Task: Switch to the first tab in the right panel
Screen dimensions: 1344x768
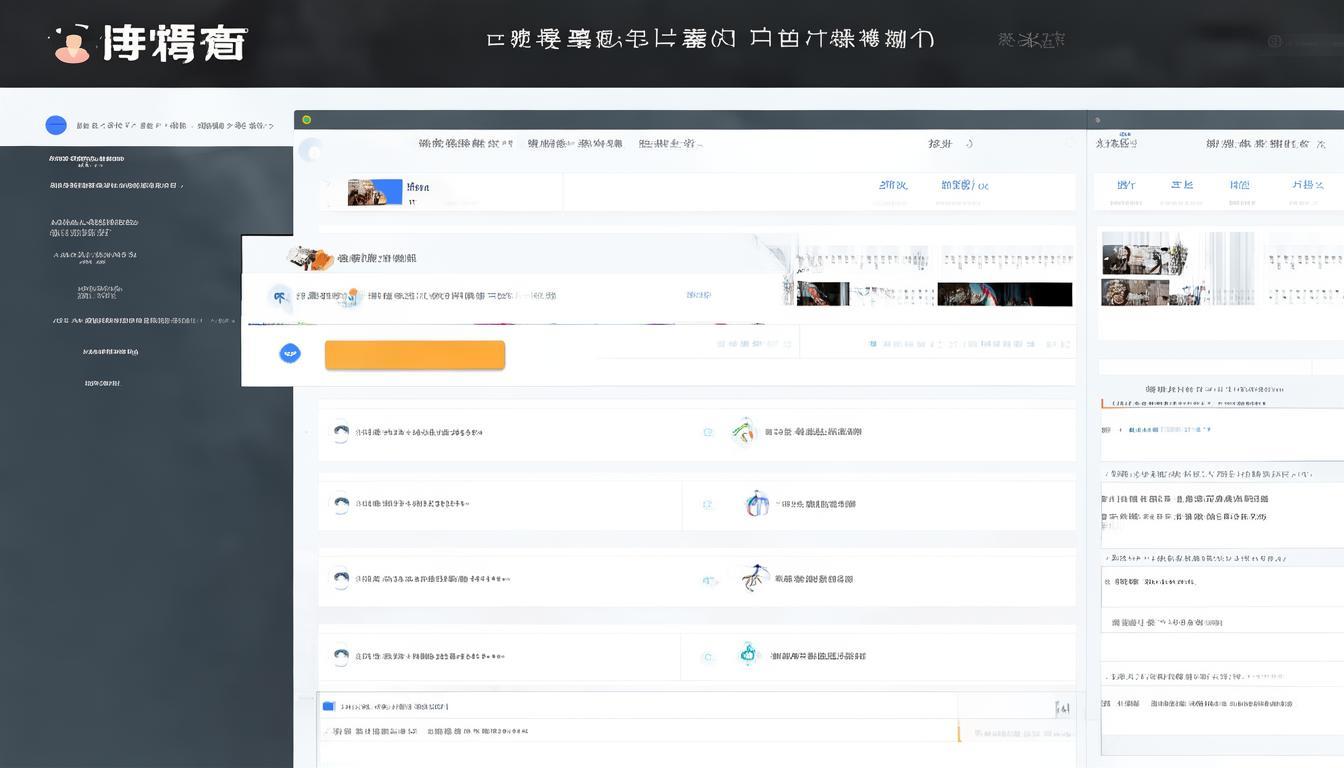Action: click(x=1126, y=185)
